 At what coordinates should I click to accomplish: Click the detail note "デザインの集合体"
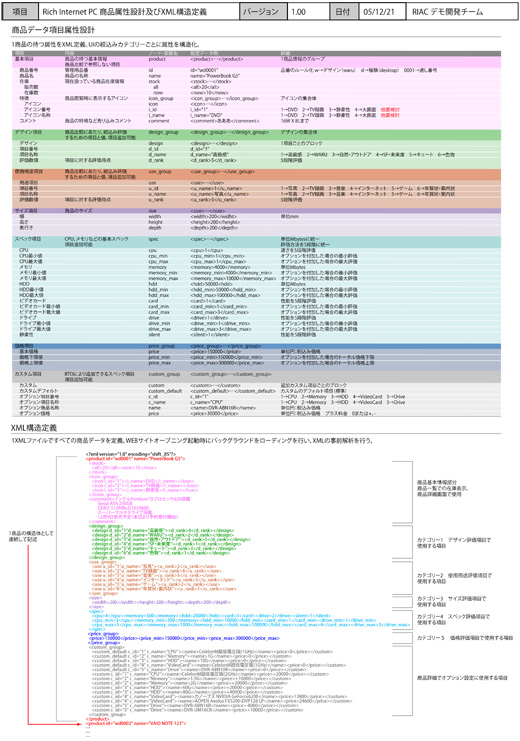299,132
